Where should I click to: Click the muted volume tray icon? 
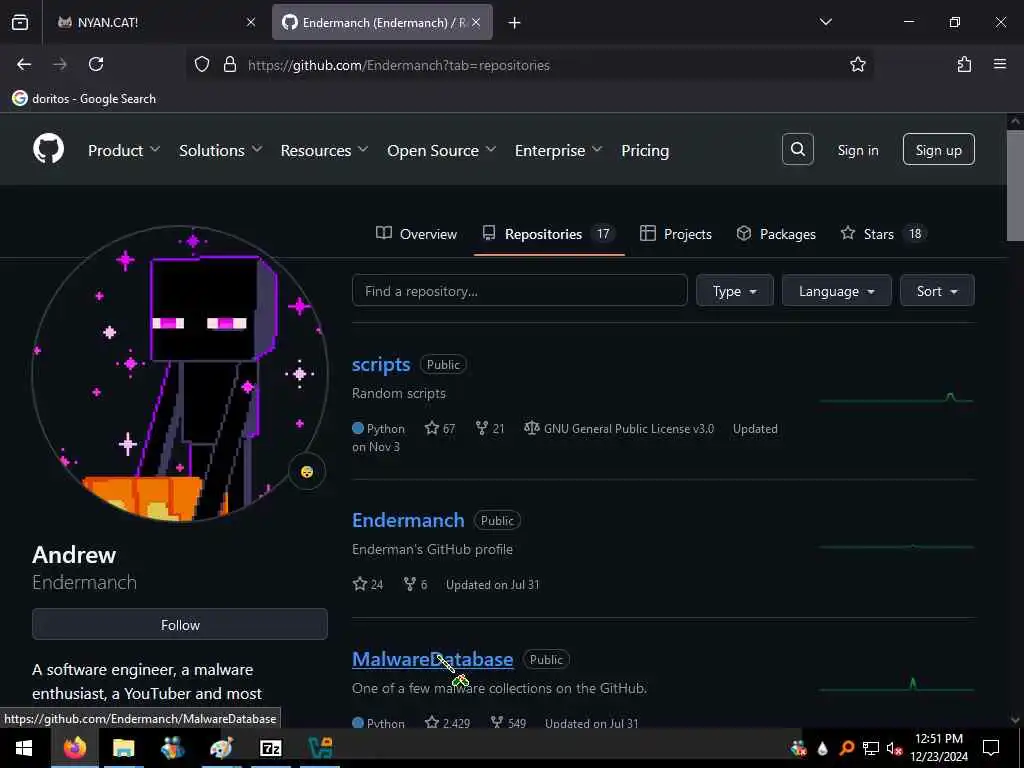point(894,748)
